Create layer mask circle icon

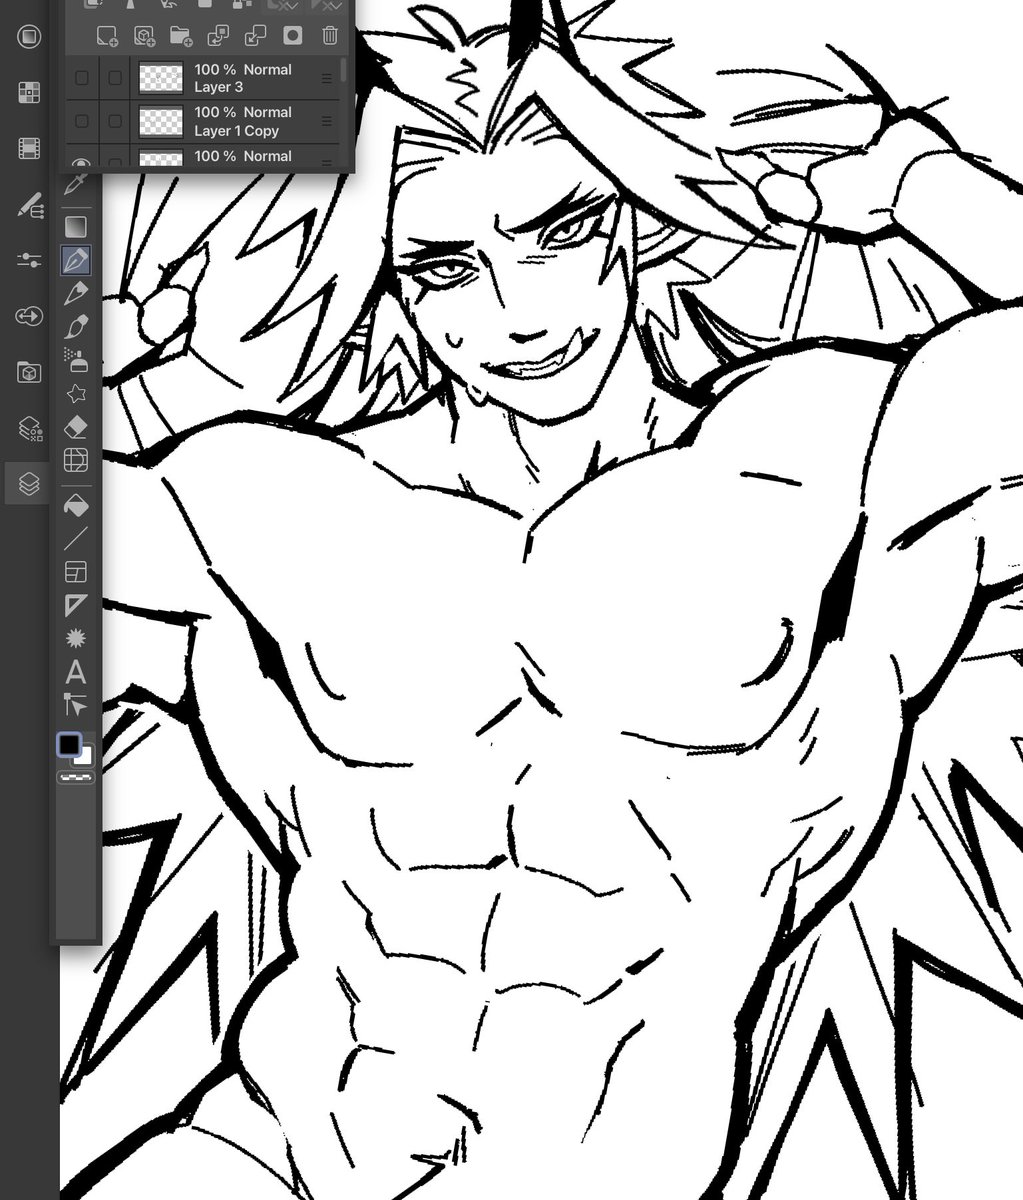293,36
